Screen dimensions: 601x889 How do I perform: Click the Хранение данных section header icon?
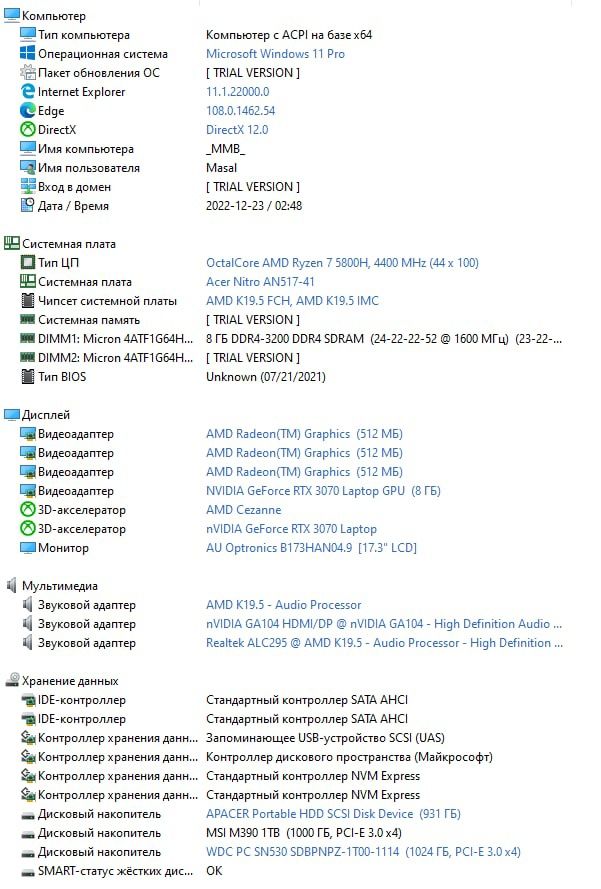tap(12, 680)
